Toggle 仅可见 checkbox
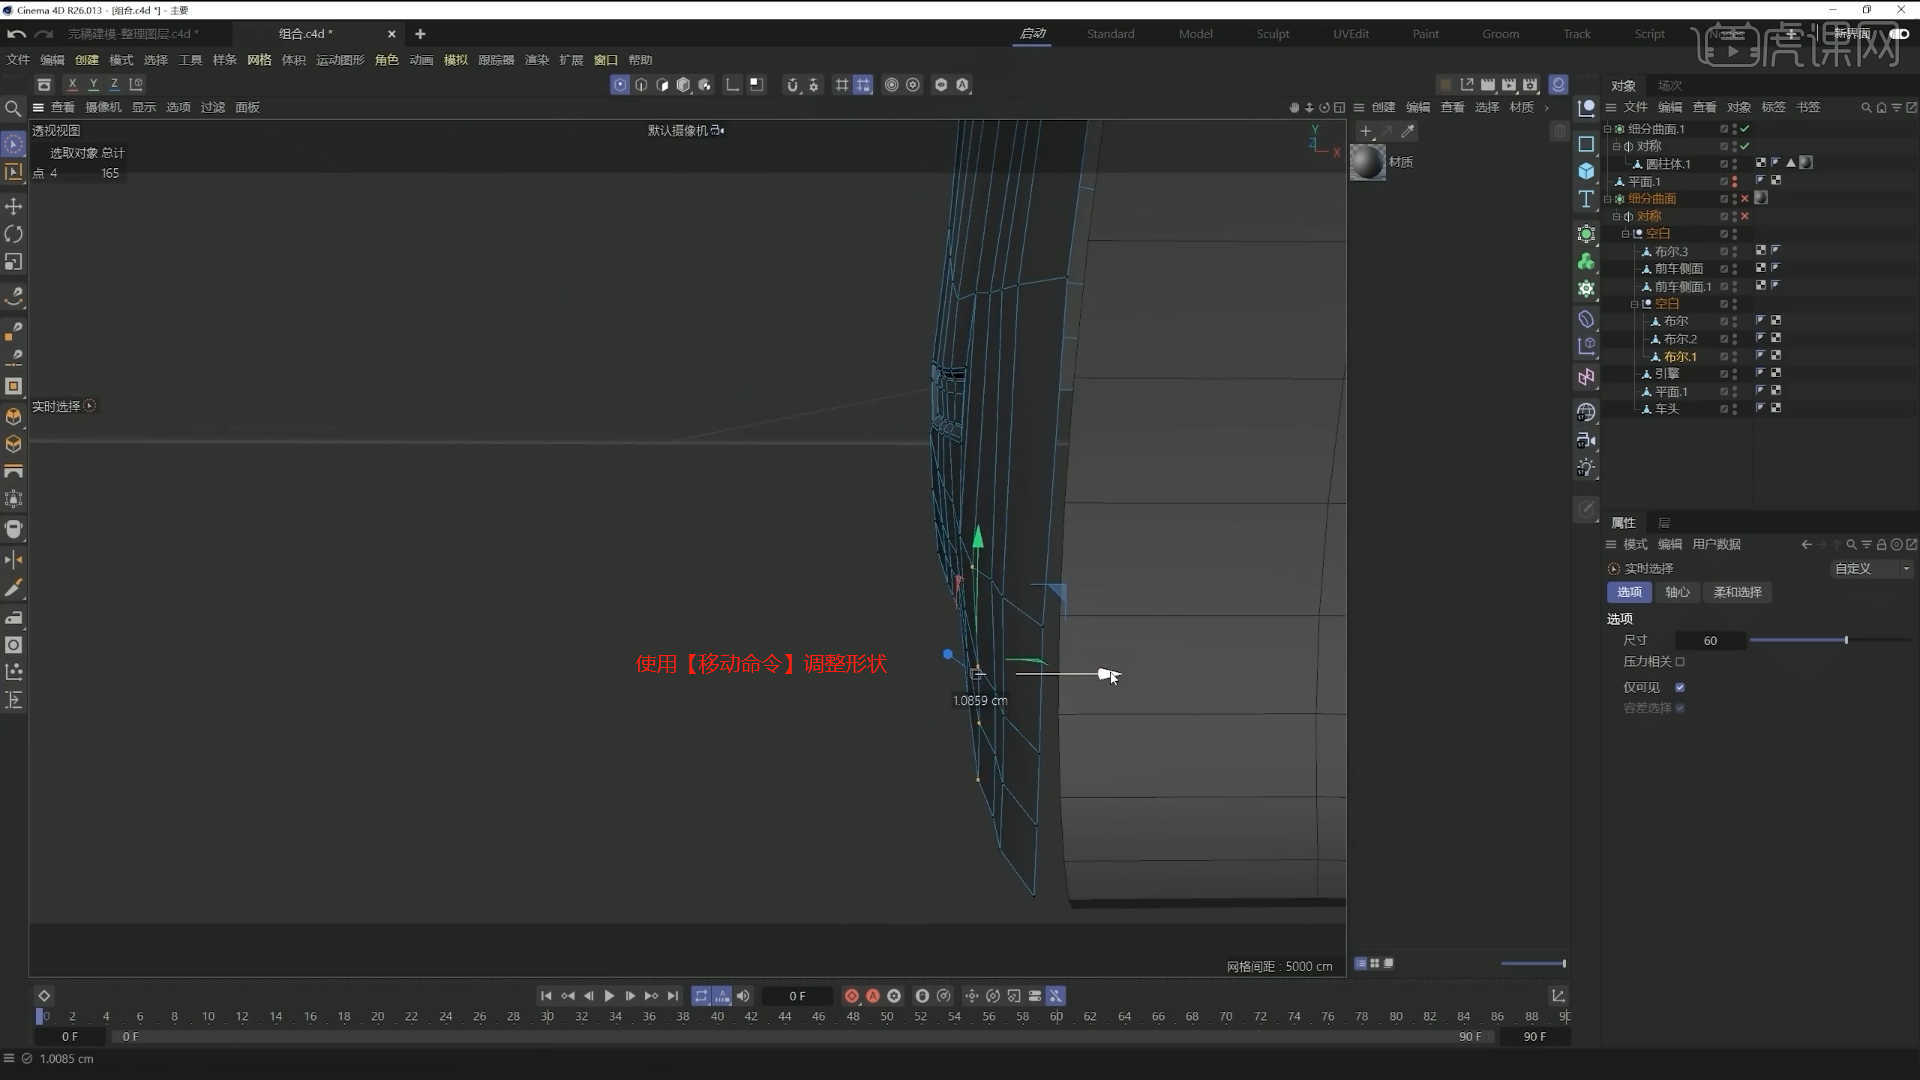The width and height of the screenshot is (1920, 1080). click(1680, 688)
